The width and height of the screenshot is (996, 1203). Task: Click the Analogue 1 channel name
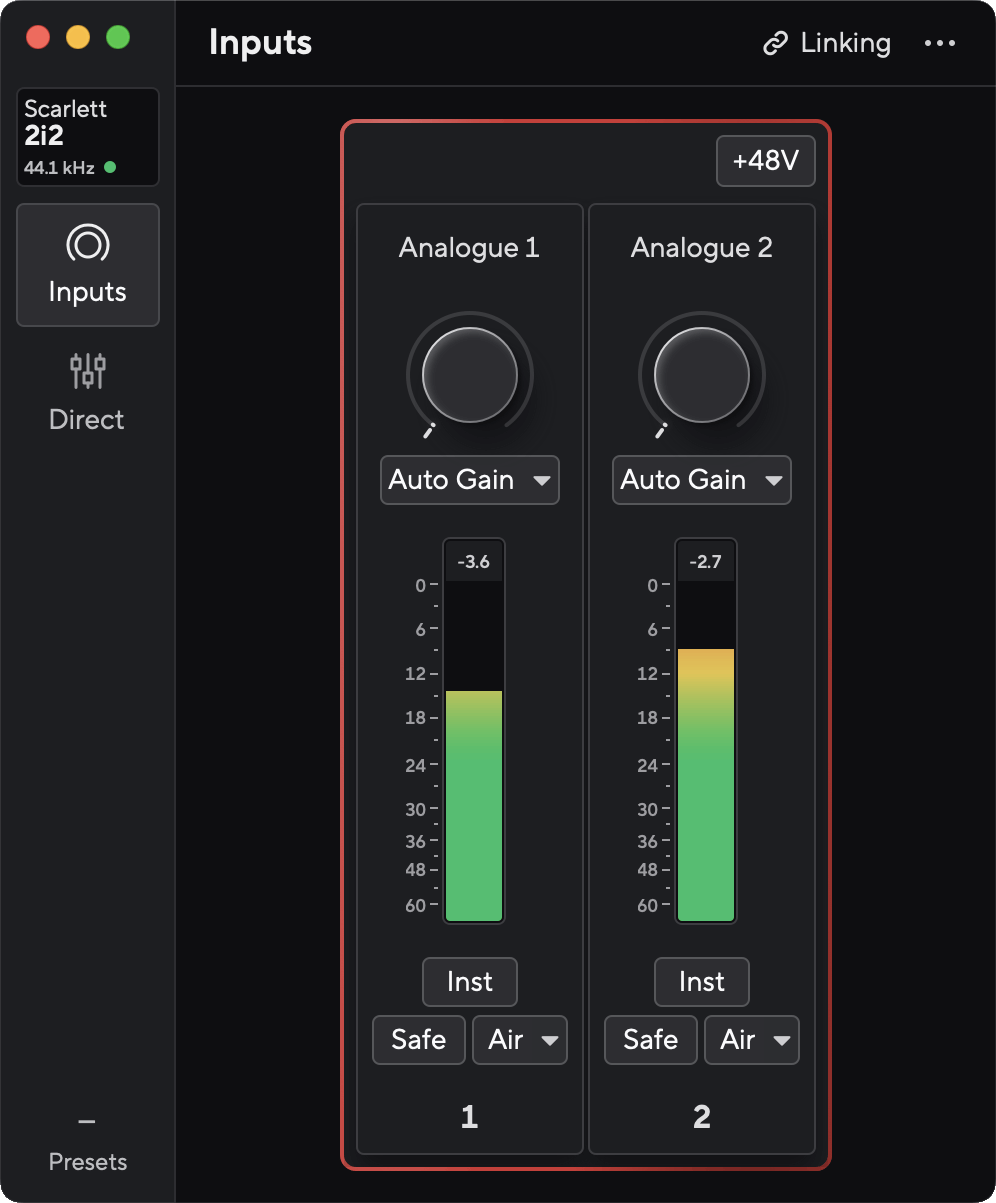pyautogui.click(x=470, y=248)
